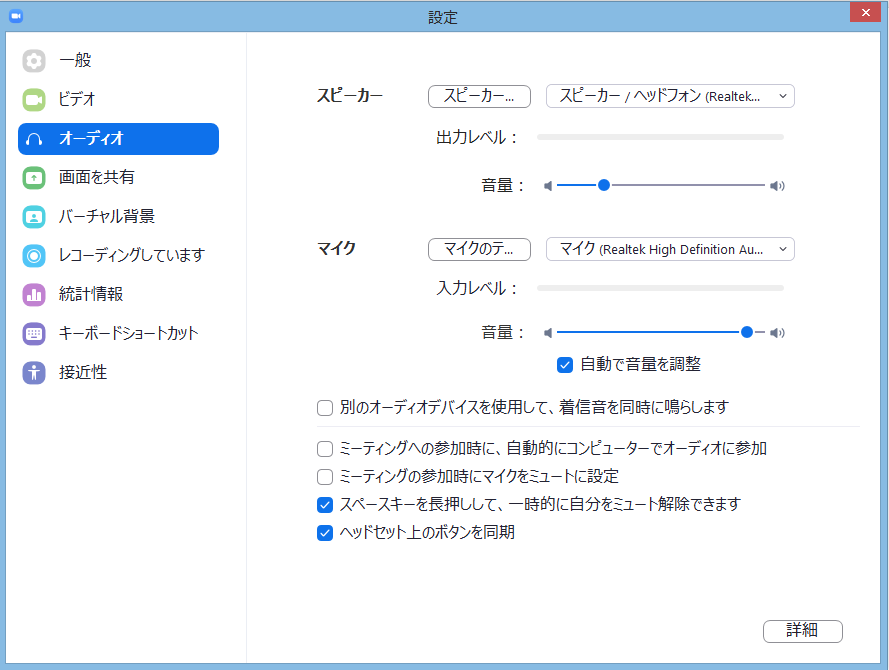The image size is (889, 670).
Task: Click the low-volume icon on speaker slider
Action: (548, 186)
